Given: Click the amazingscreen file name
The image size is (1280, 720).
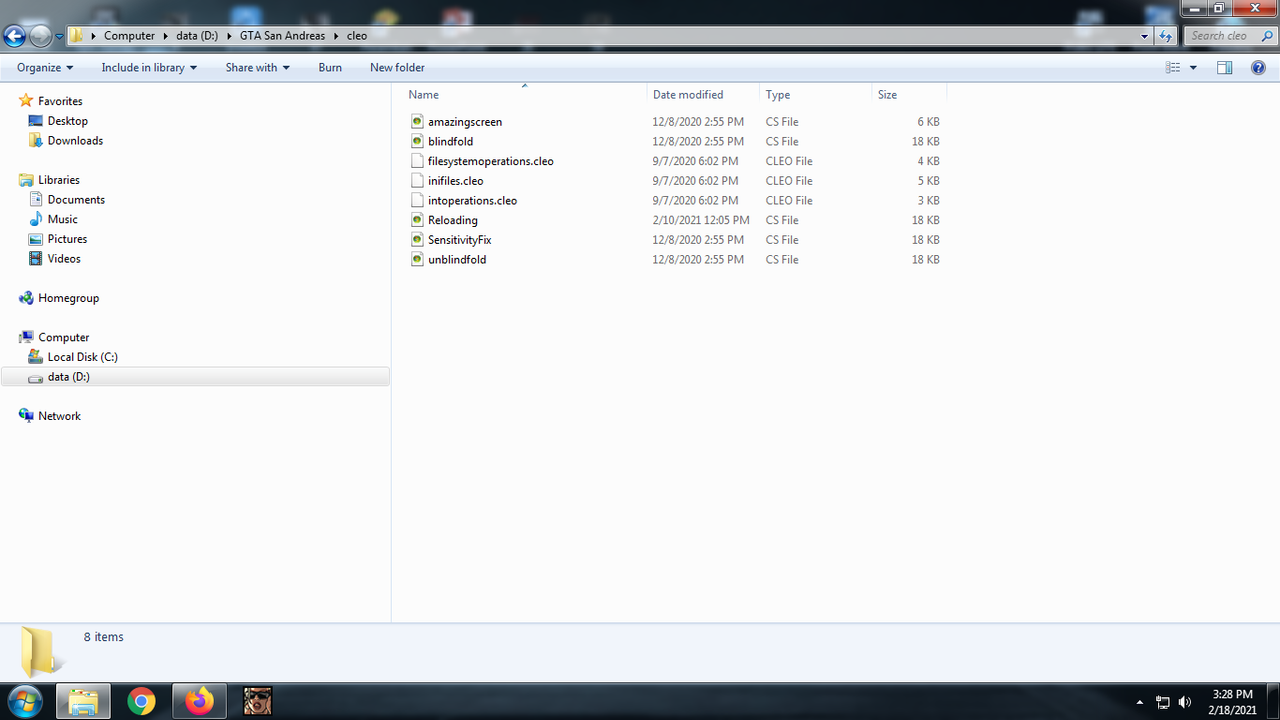Looking at the screenshot, I should coord(465,122).
